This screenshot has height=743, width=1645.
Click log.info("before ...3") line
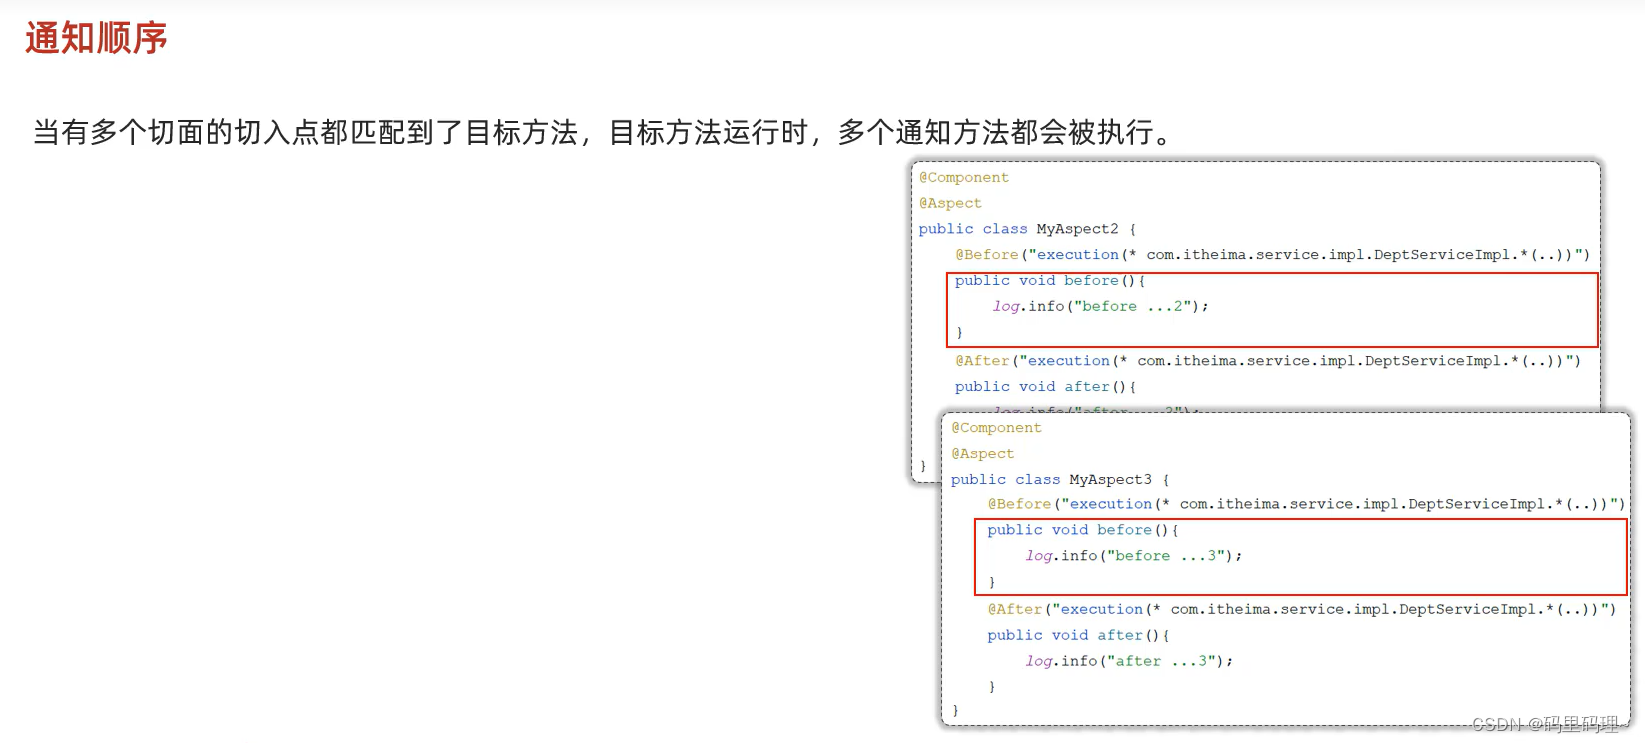[1133, 556]
